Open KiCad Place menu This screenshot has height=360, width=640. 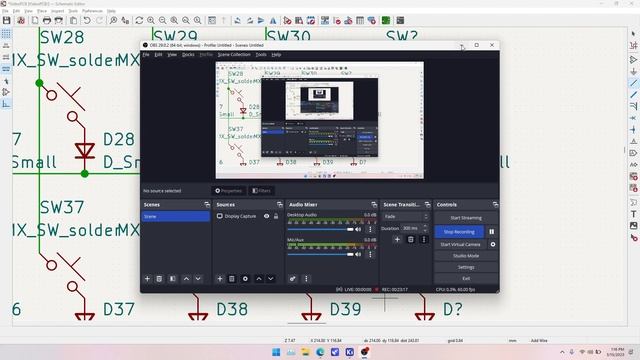(42, 11)
